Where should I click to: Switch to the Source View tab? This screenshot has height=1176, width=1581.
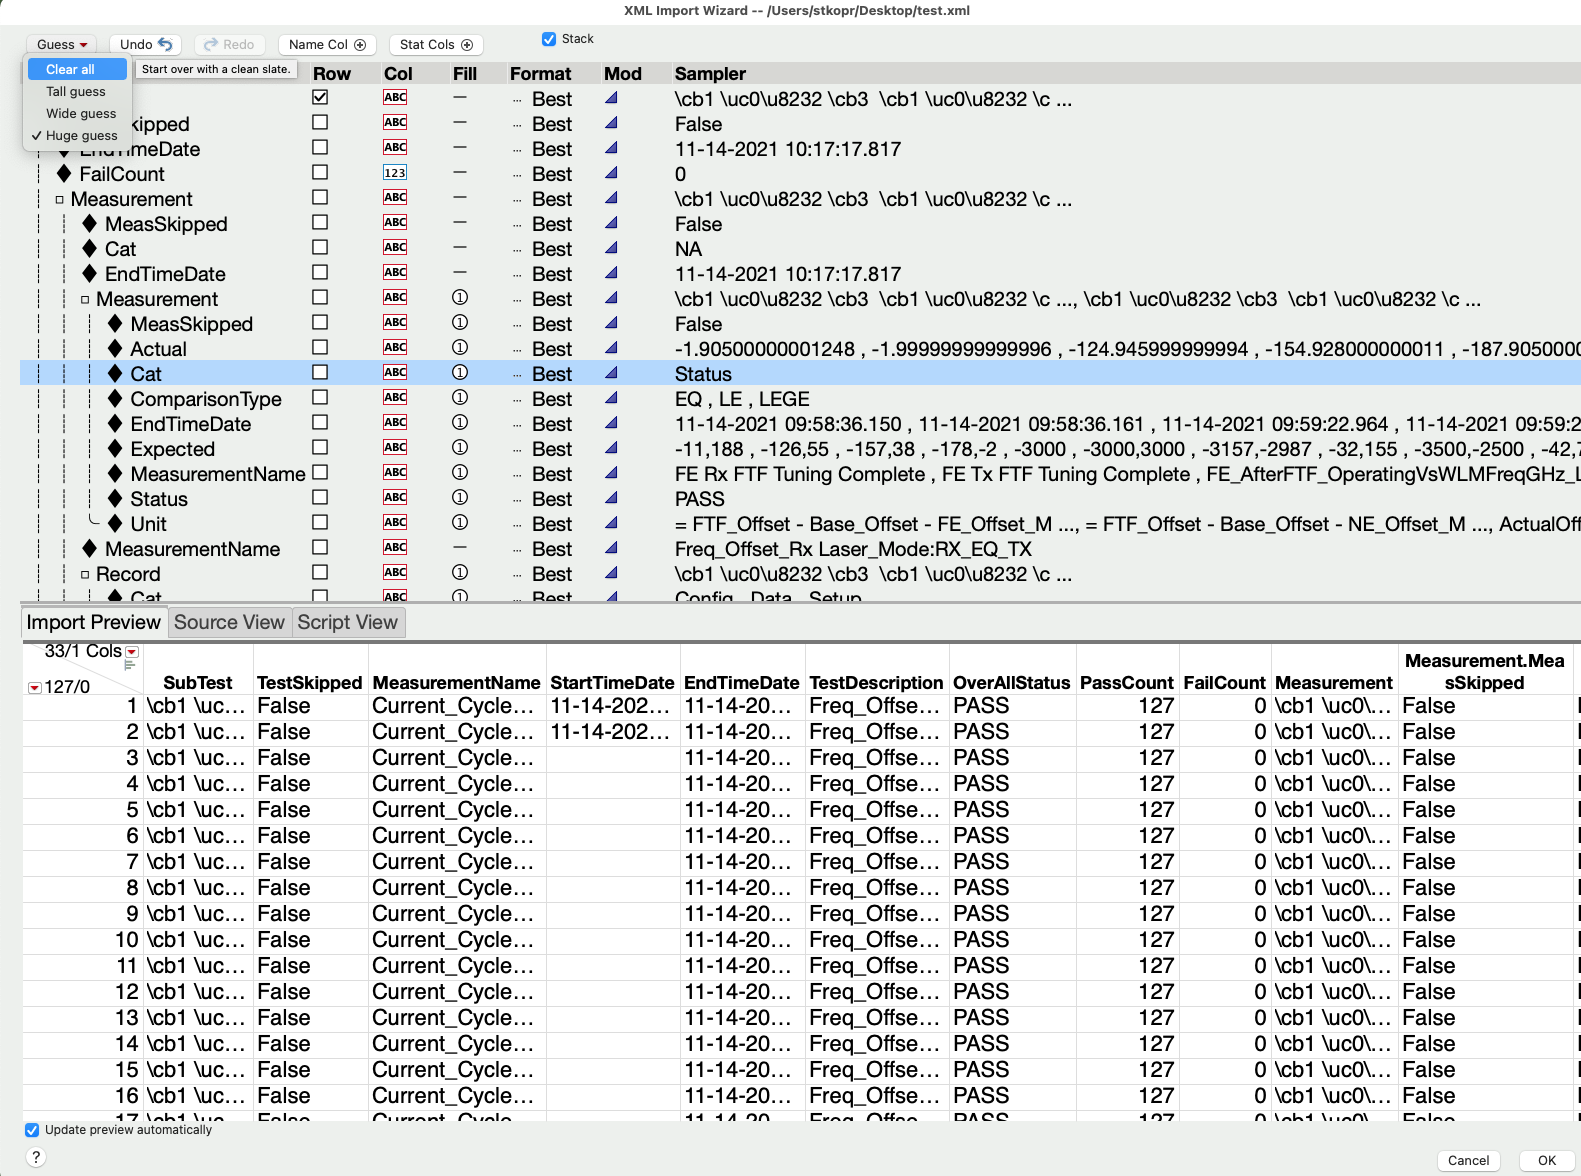(229, 622)
